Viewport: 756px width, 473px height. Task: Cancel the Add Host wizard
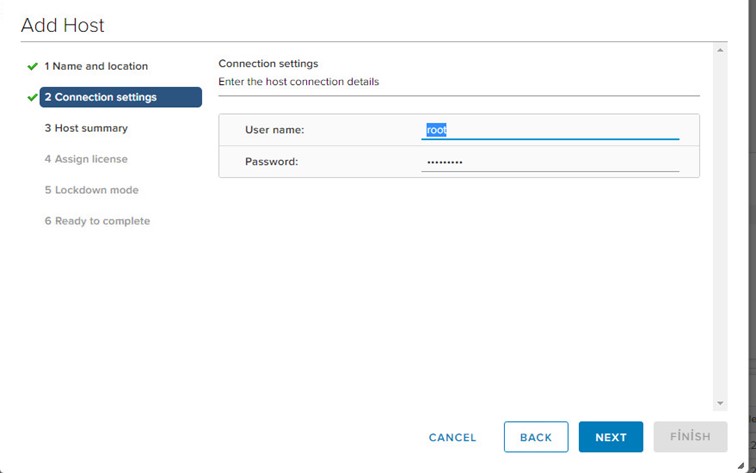tap(452, 437)
